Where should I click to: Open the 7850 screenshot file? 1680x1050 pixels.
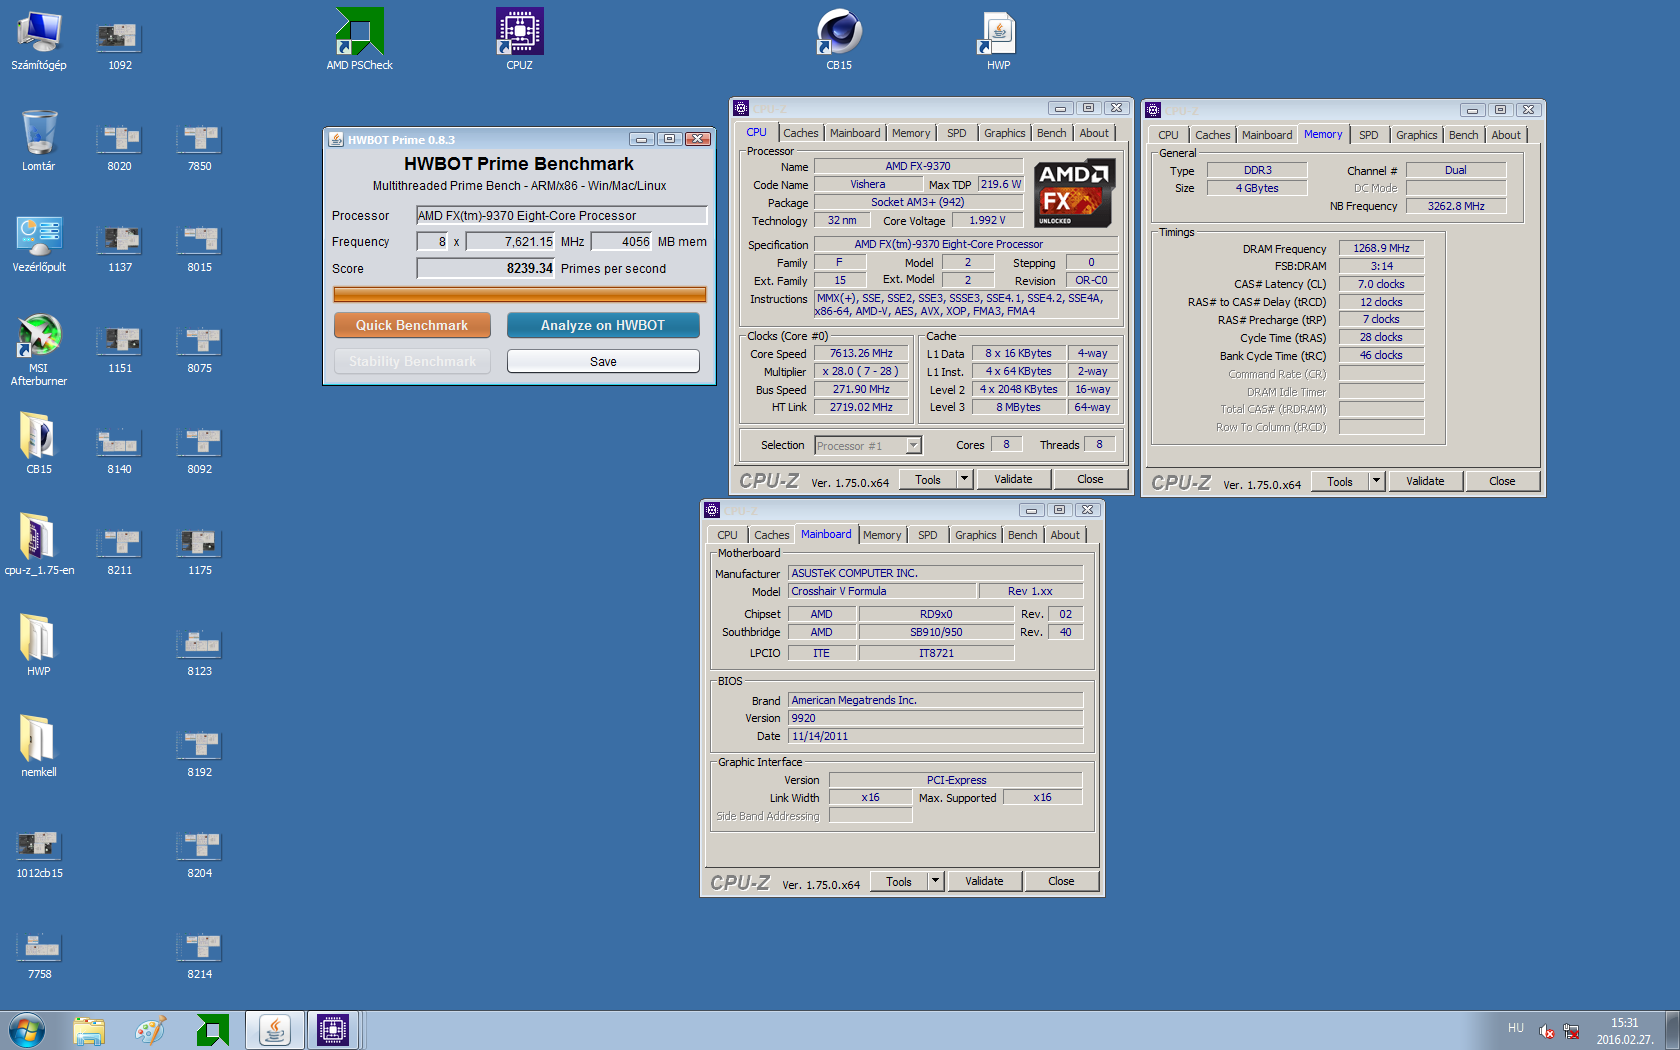pyautogui.click(x=199, y=148)
